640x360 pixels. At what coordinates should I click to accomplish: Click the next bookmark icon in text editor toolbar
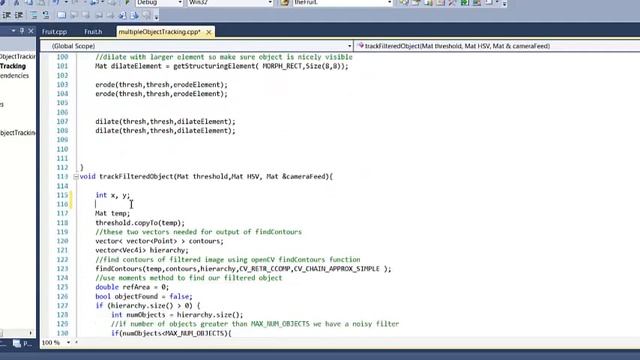[x=86, y=16]
